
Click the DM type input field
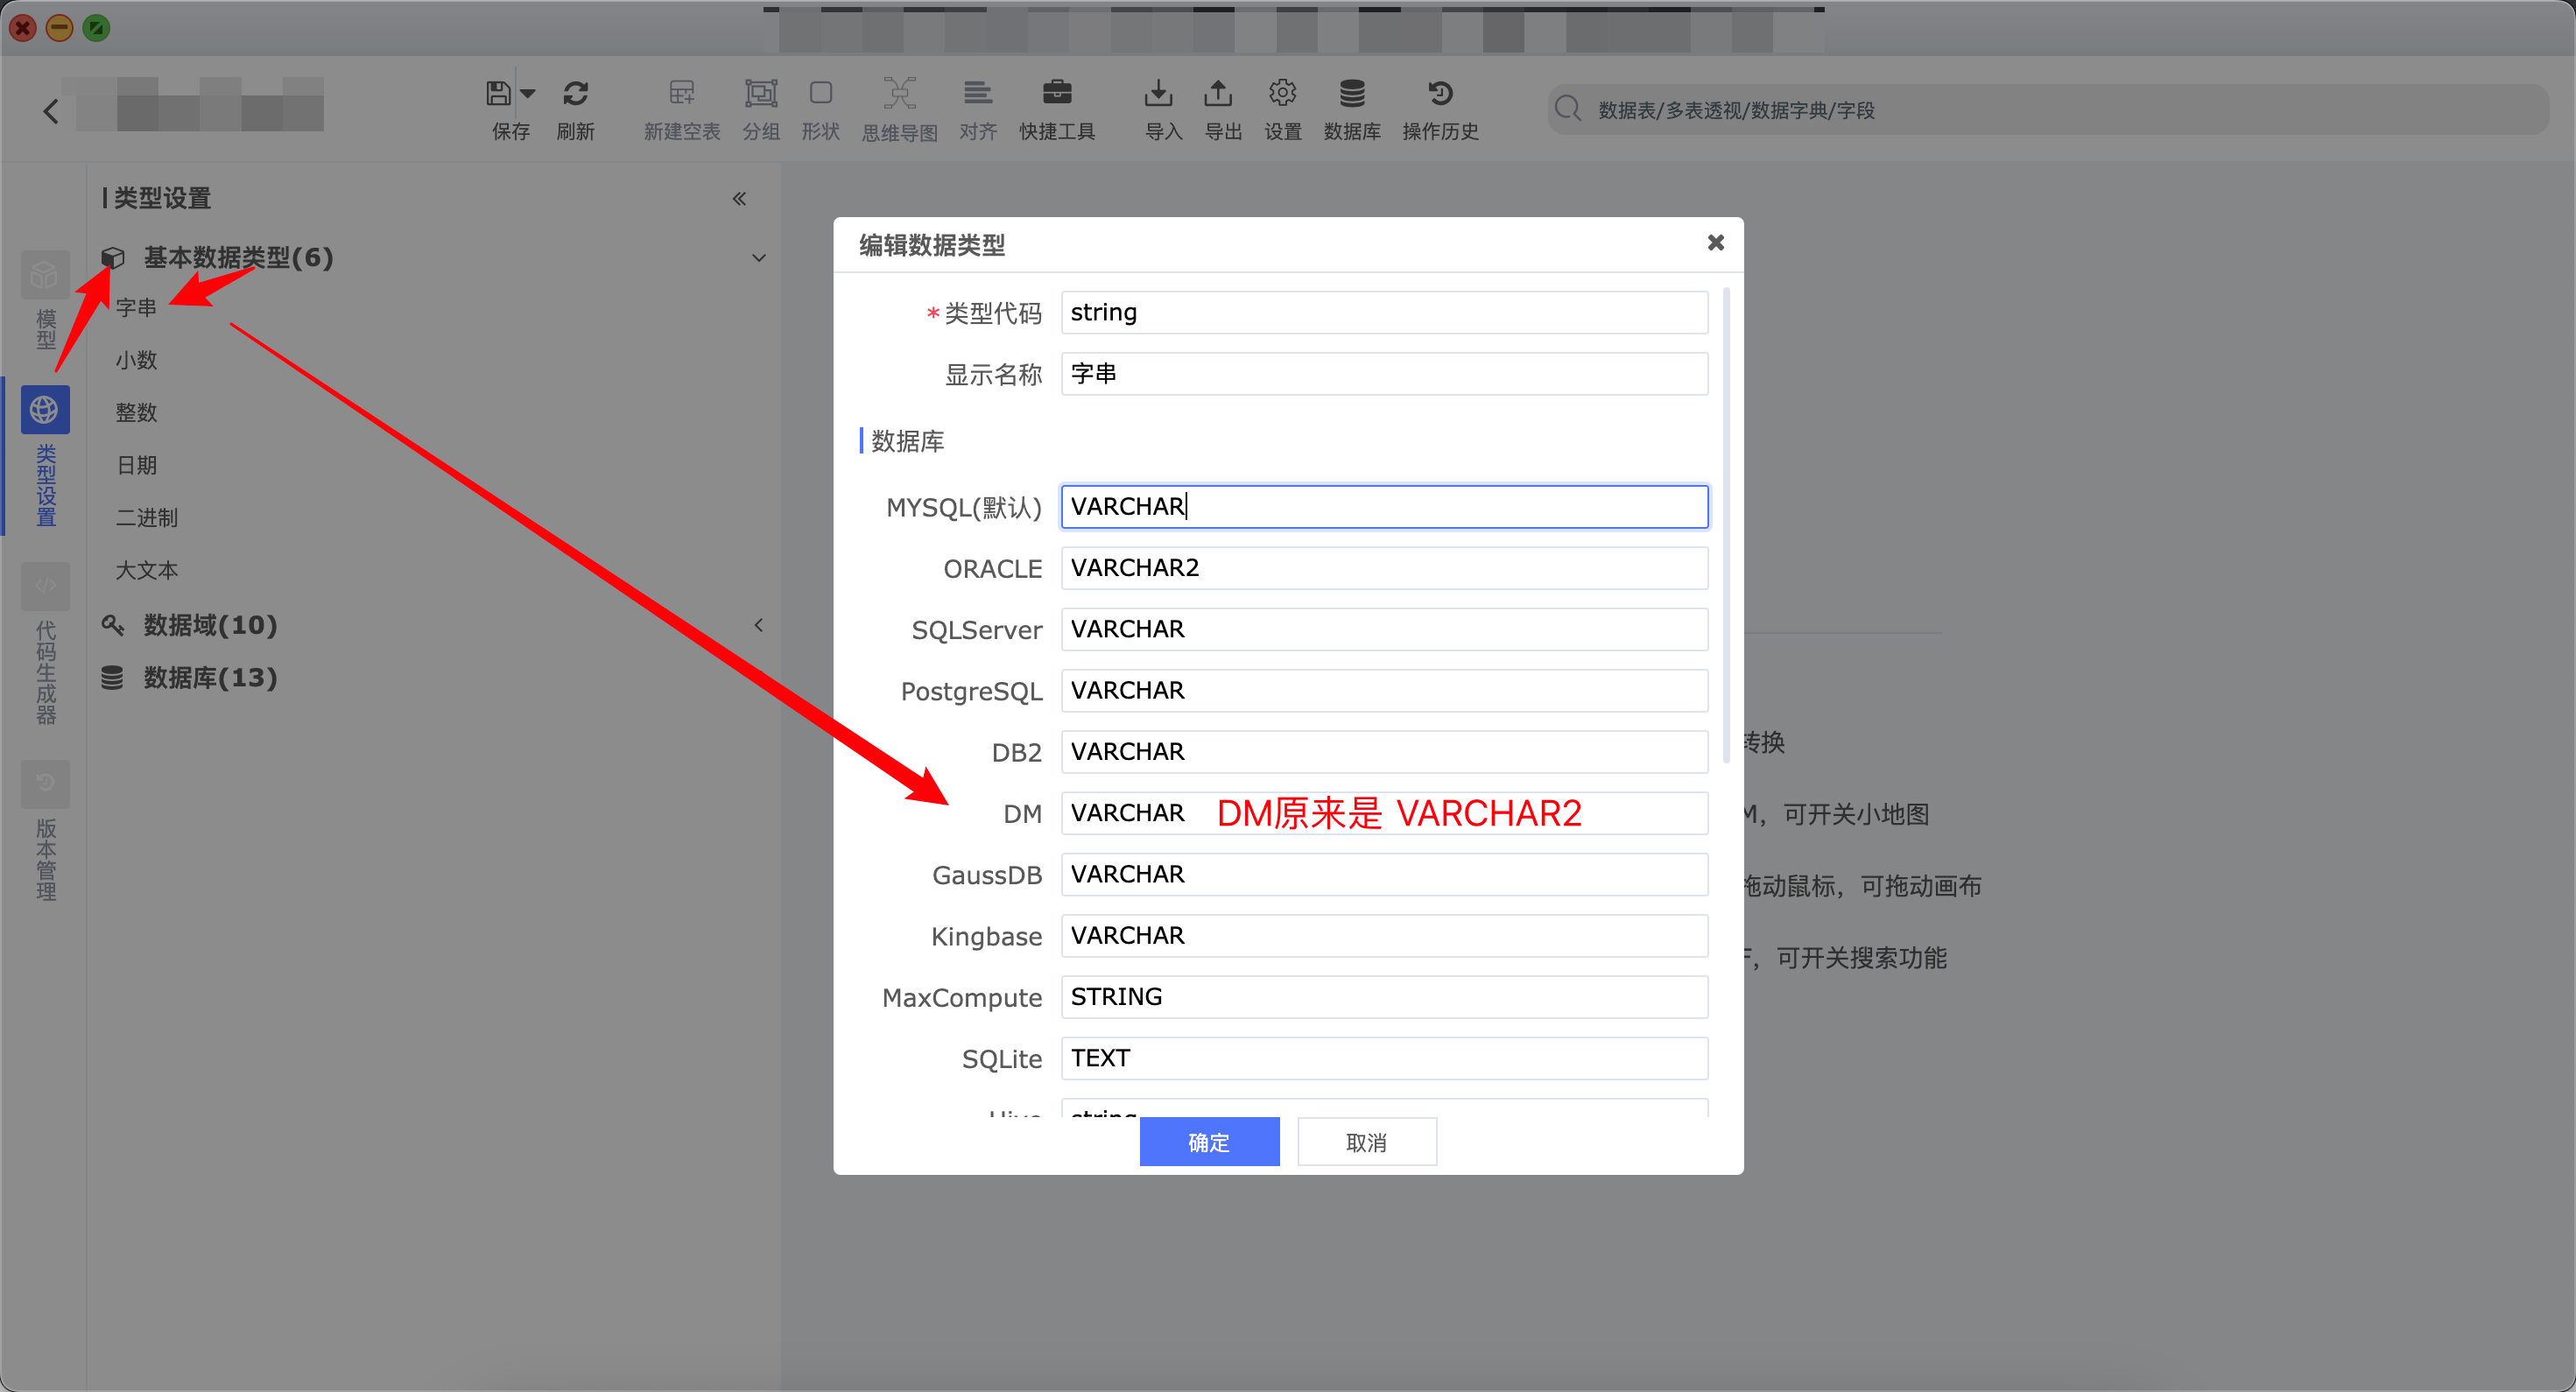pos(1383,813)
